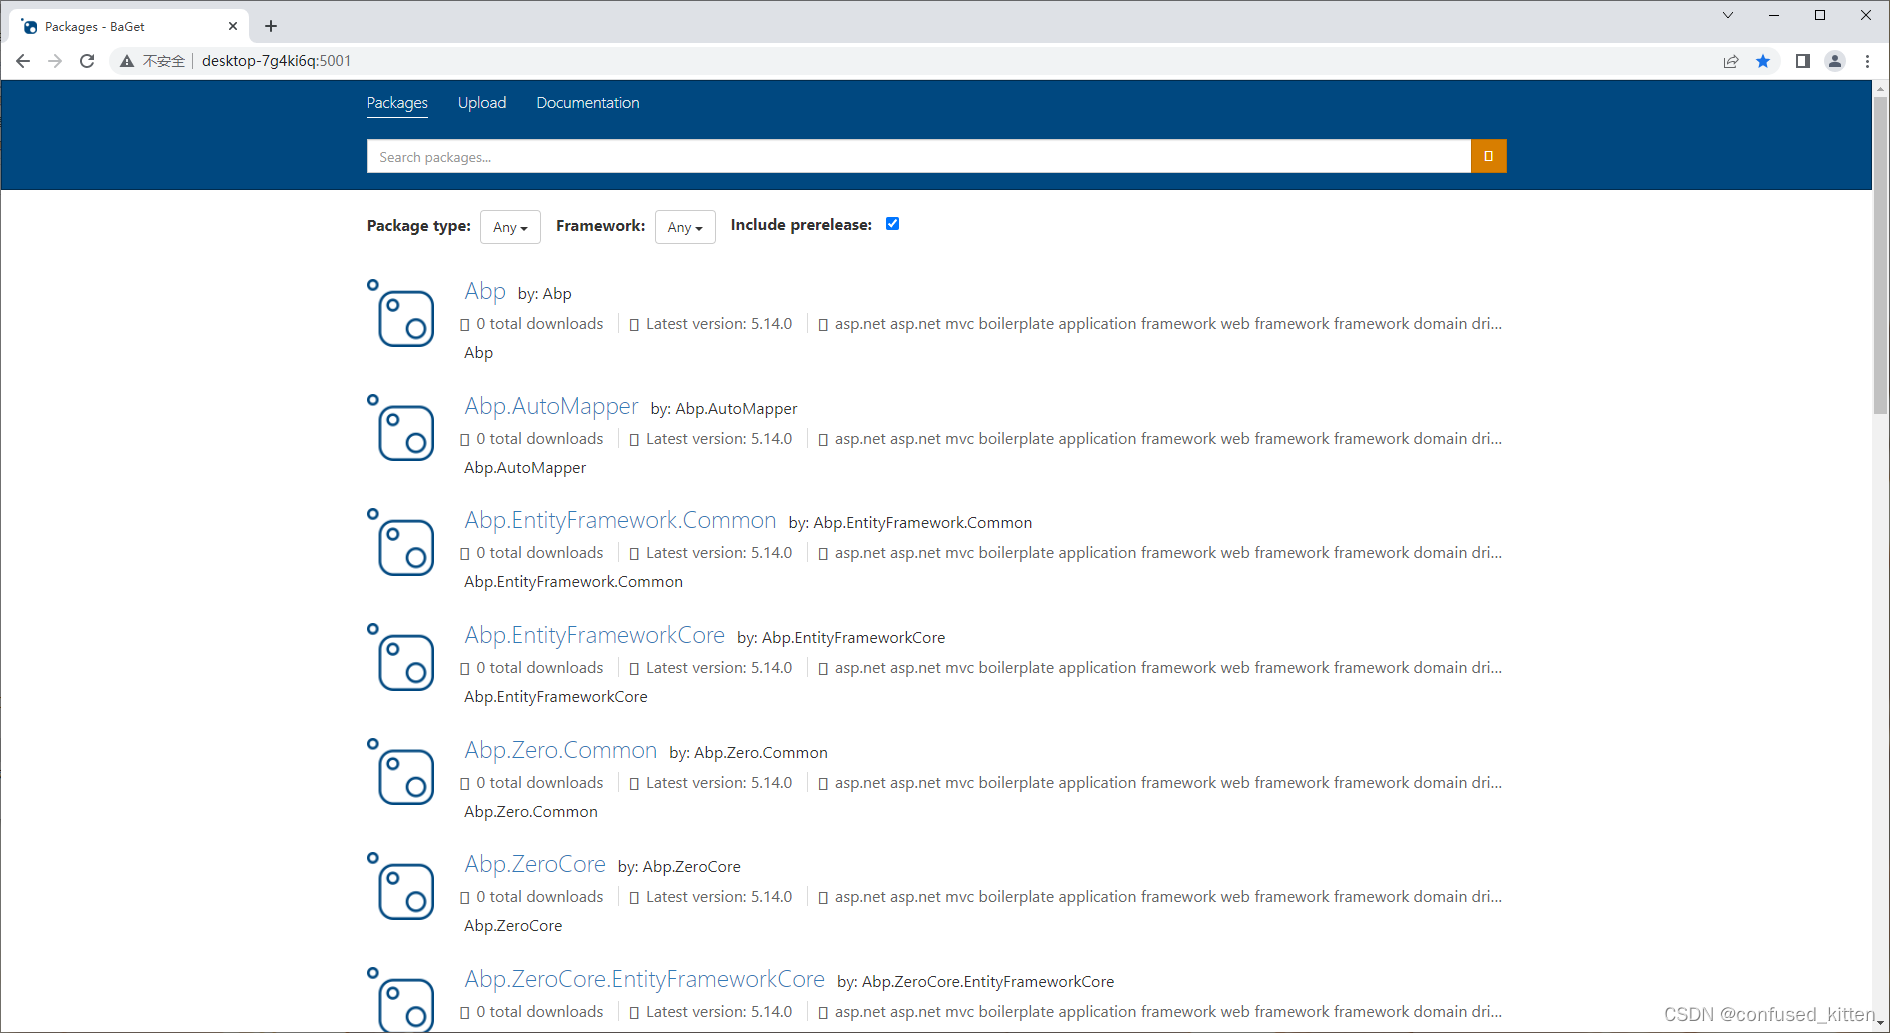This screenshot has width=1890, height=1033.
Task: Go back with browser back arrow
Action: pyautogui.click(x=23, y=61)
